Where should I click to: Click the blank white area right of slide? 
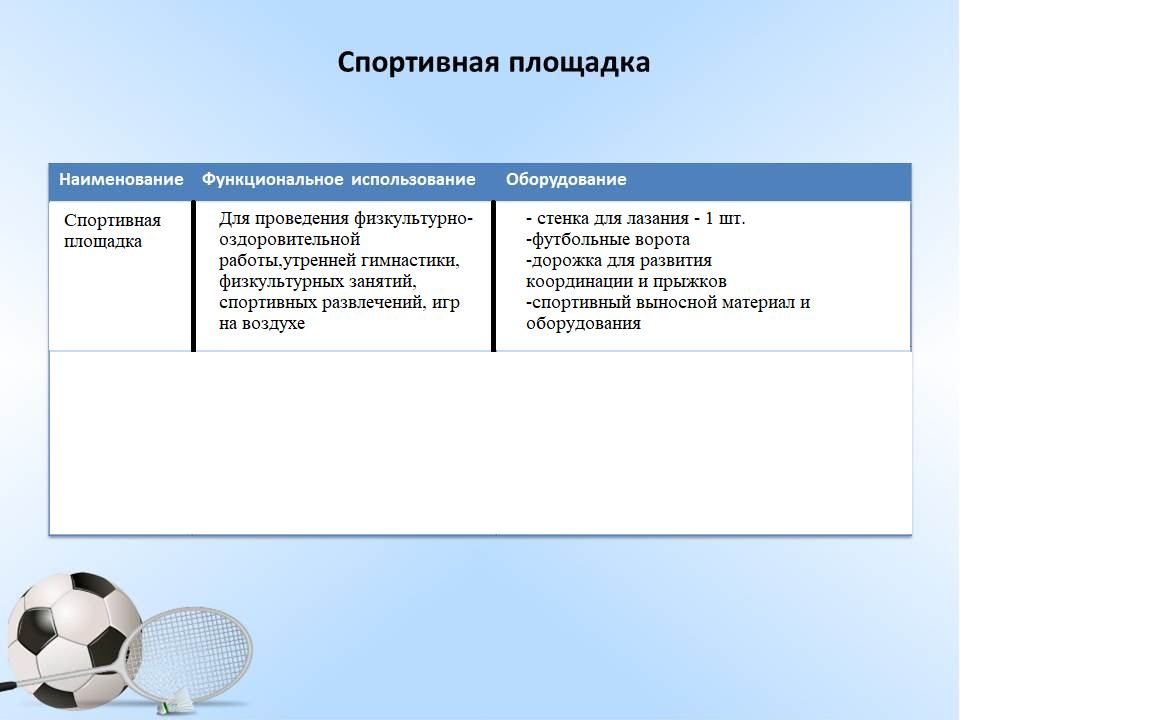[x=1055, y=360]
